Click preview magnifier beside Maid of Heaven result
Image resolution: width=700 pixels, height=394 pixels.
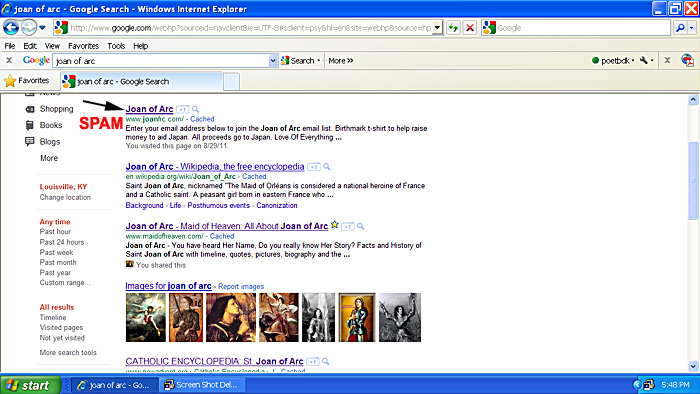coord(361,227)
